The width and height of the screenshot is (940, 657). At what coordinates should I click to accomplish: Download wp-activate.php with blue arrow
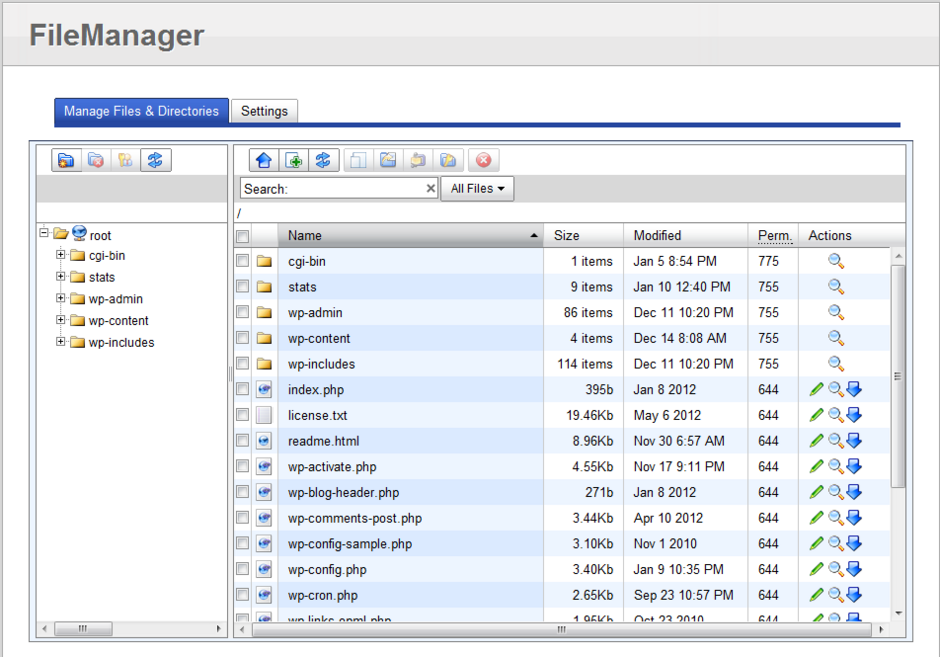(x=854, y=466)
